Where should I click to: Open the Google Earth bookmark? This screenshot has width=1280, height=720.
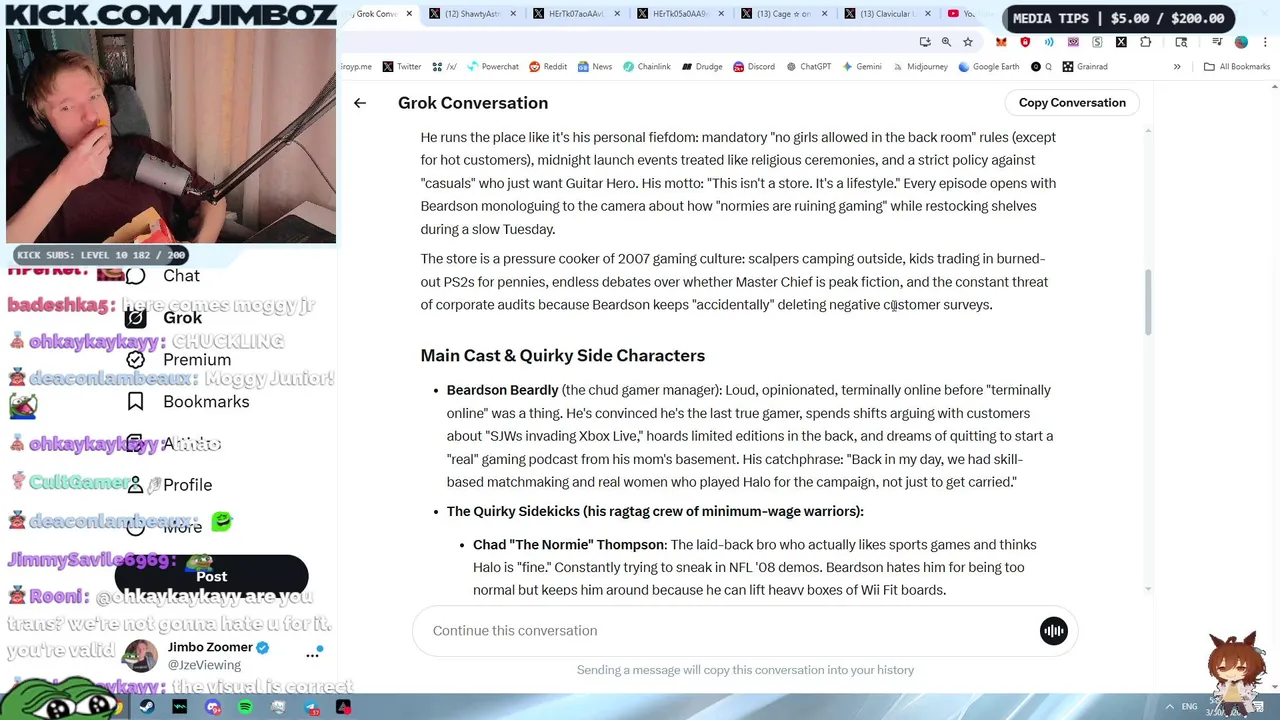point(989,67)
